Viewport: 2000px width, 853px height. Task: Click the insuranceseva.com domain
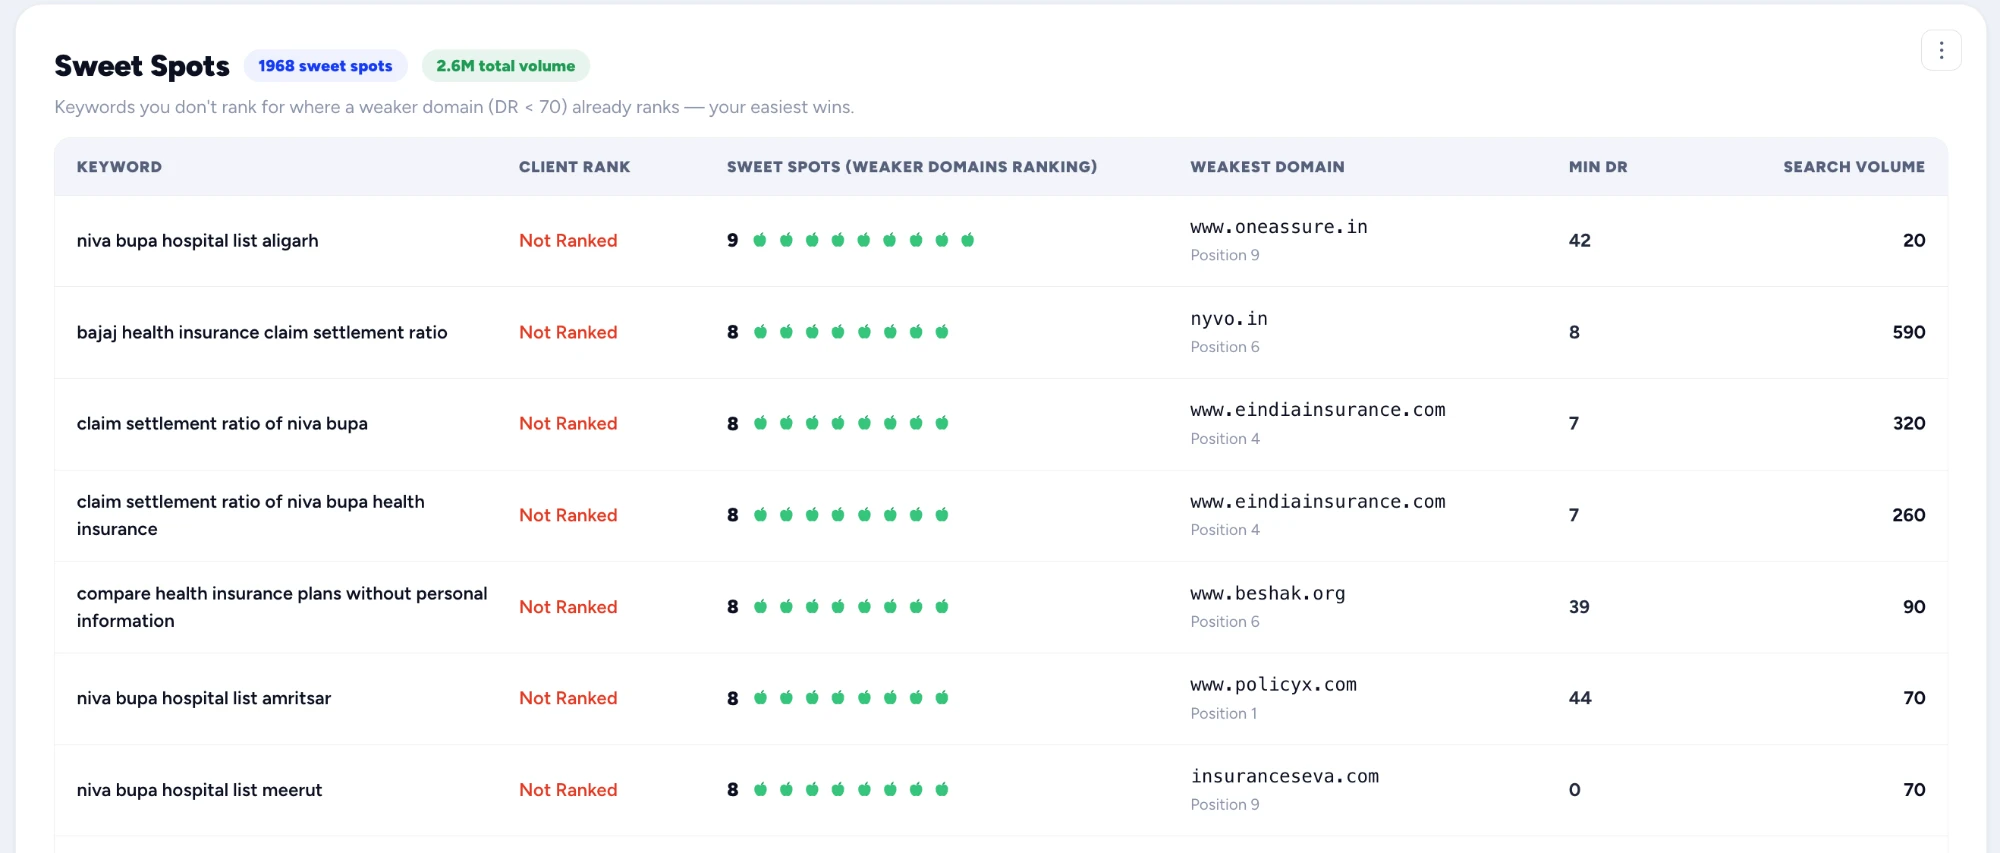[x=1285, y=777]
